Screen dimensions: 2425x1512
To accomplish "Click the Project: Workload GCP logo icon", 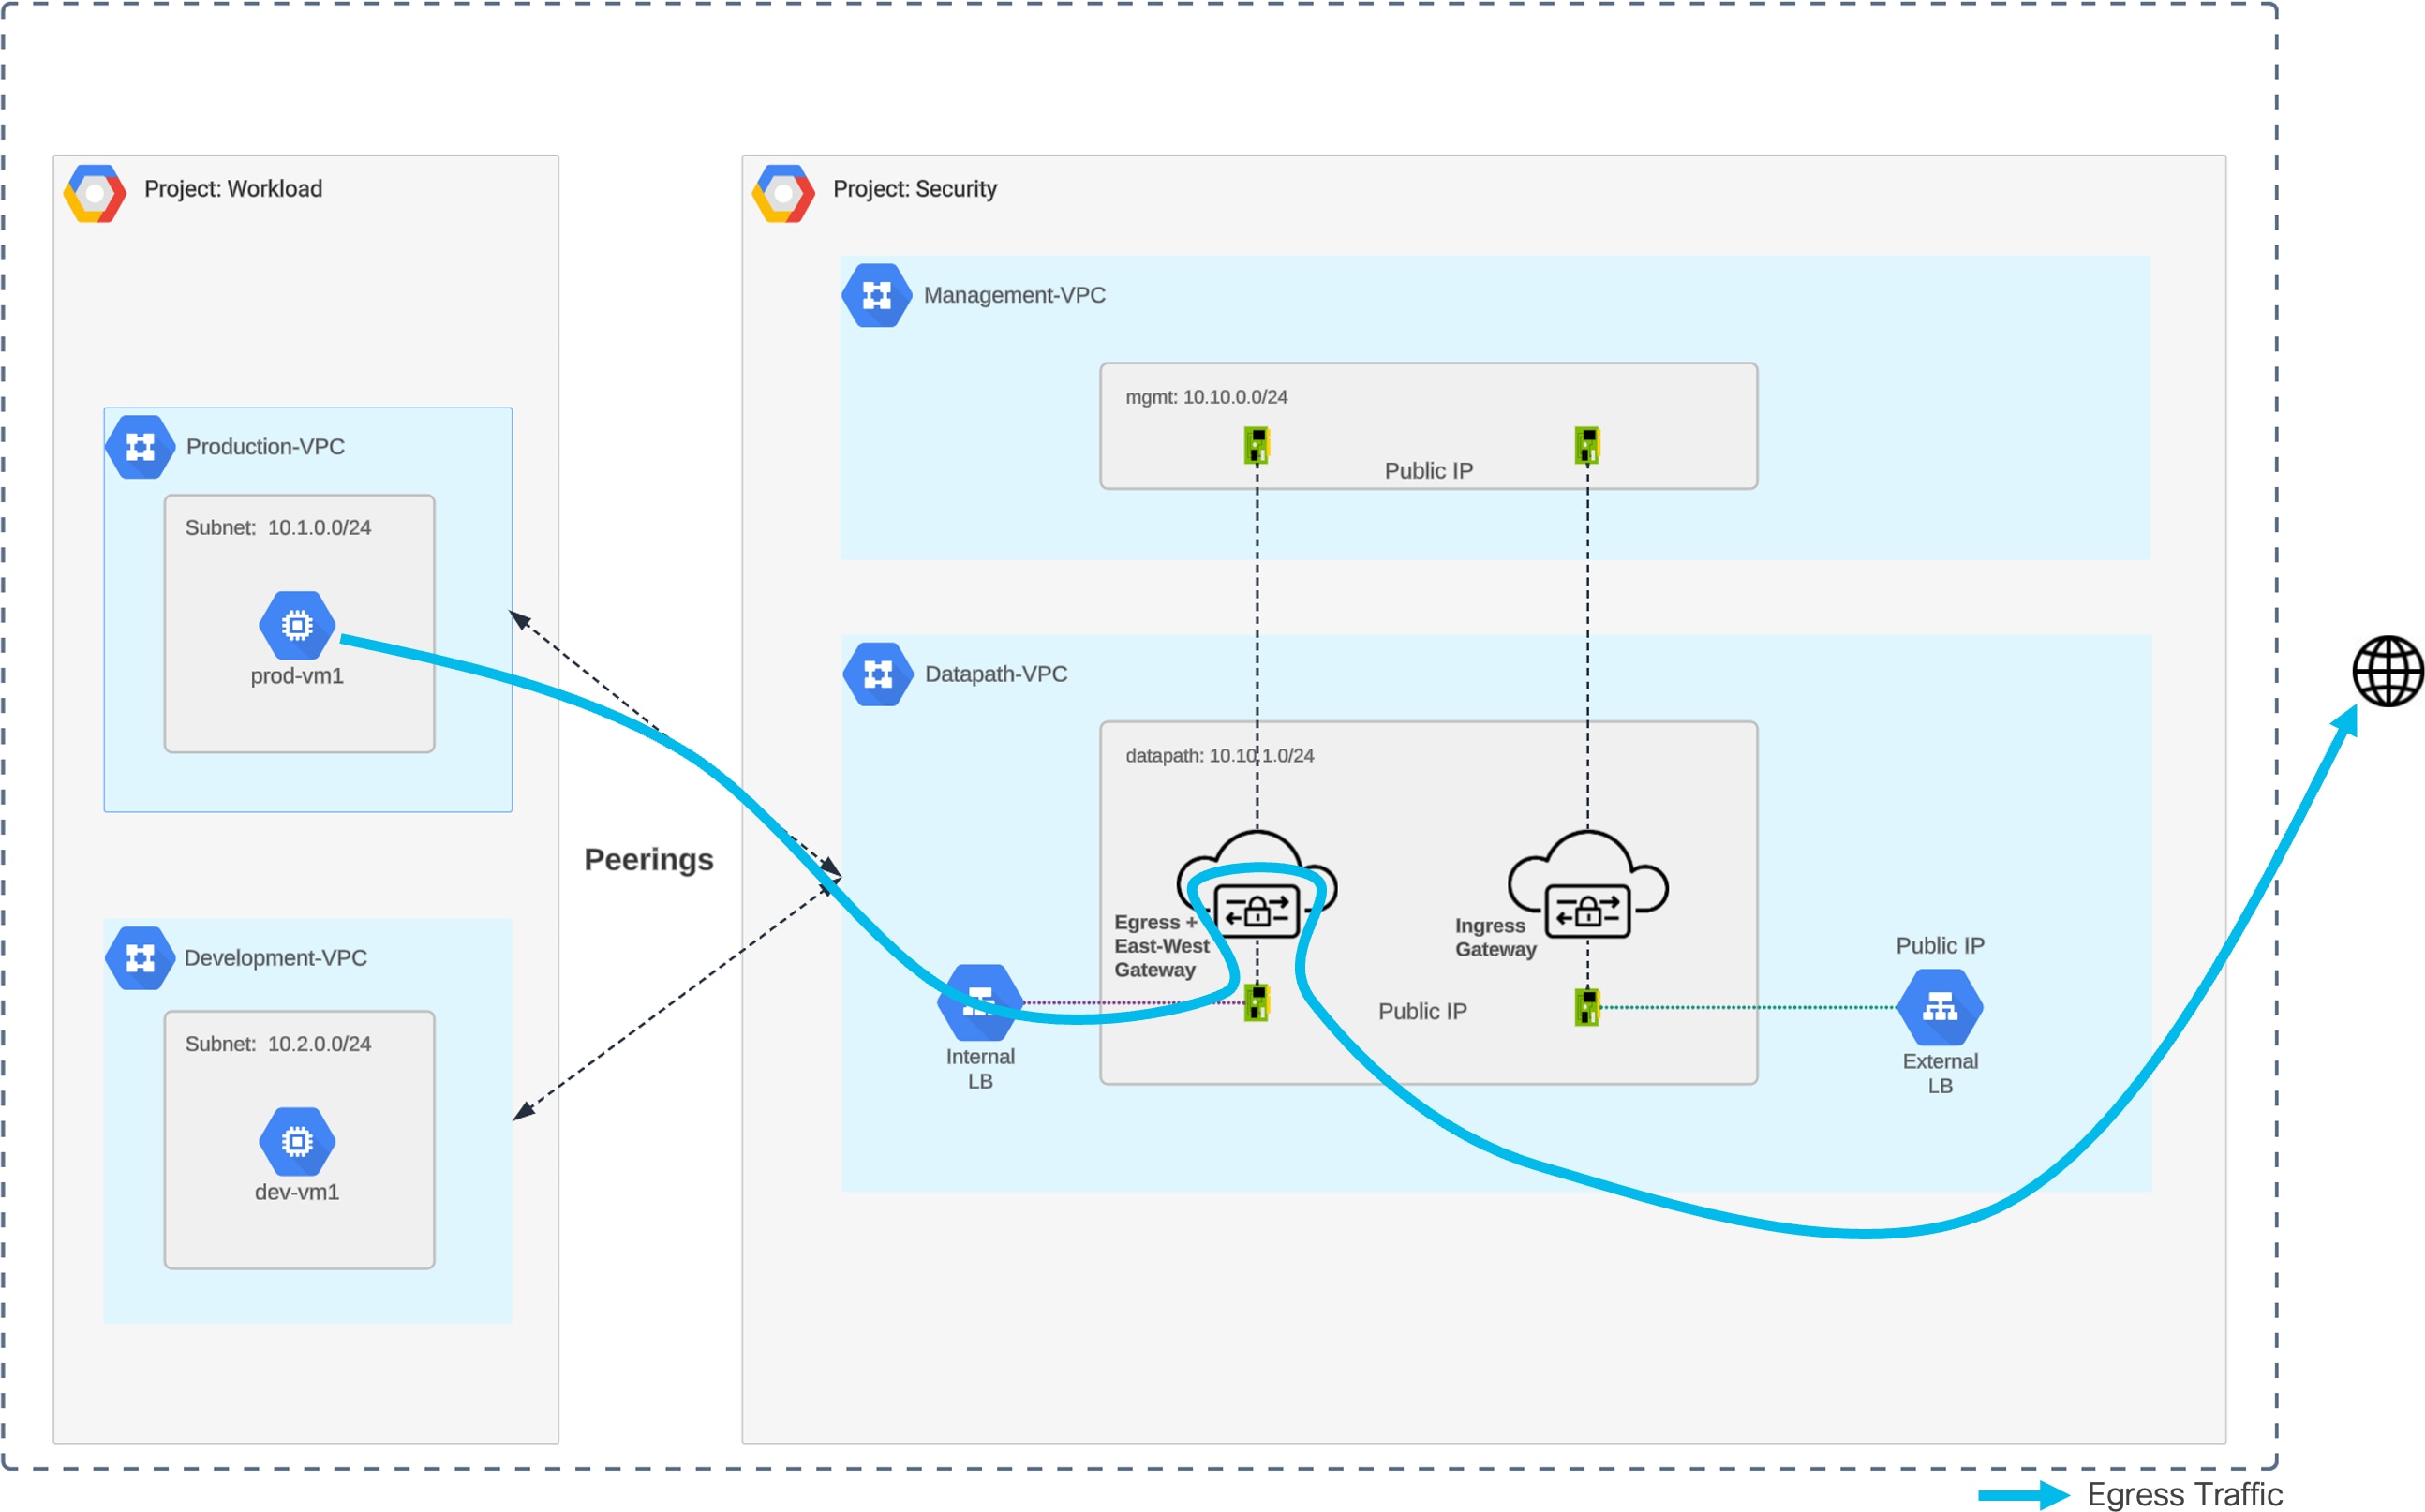I will (x=95, y=193).
